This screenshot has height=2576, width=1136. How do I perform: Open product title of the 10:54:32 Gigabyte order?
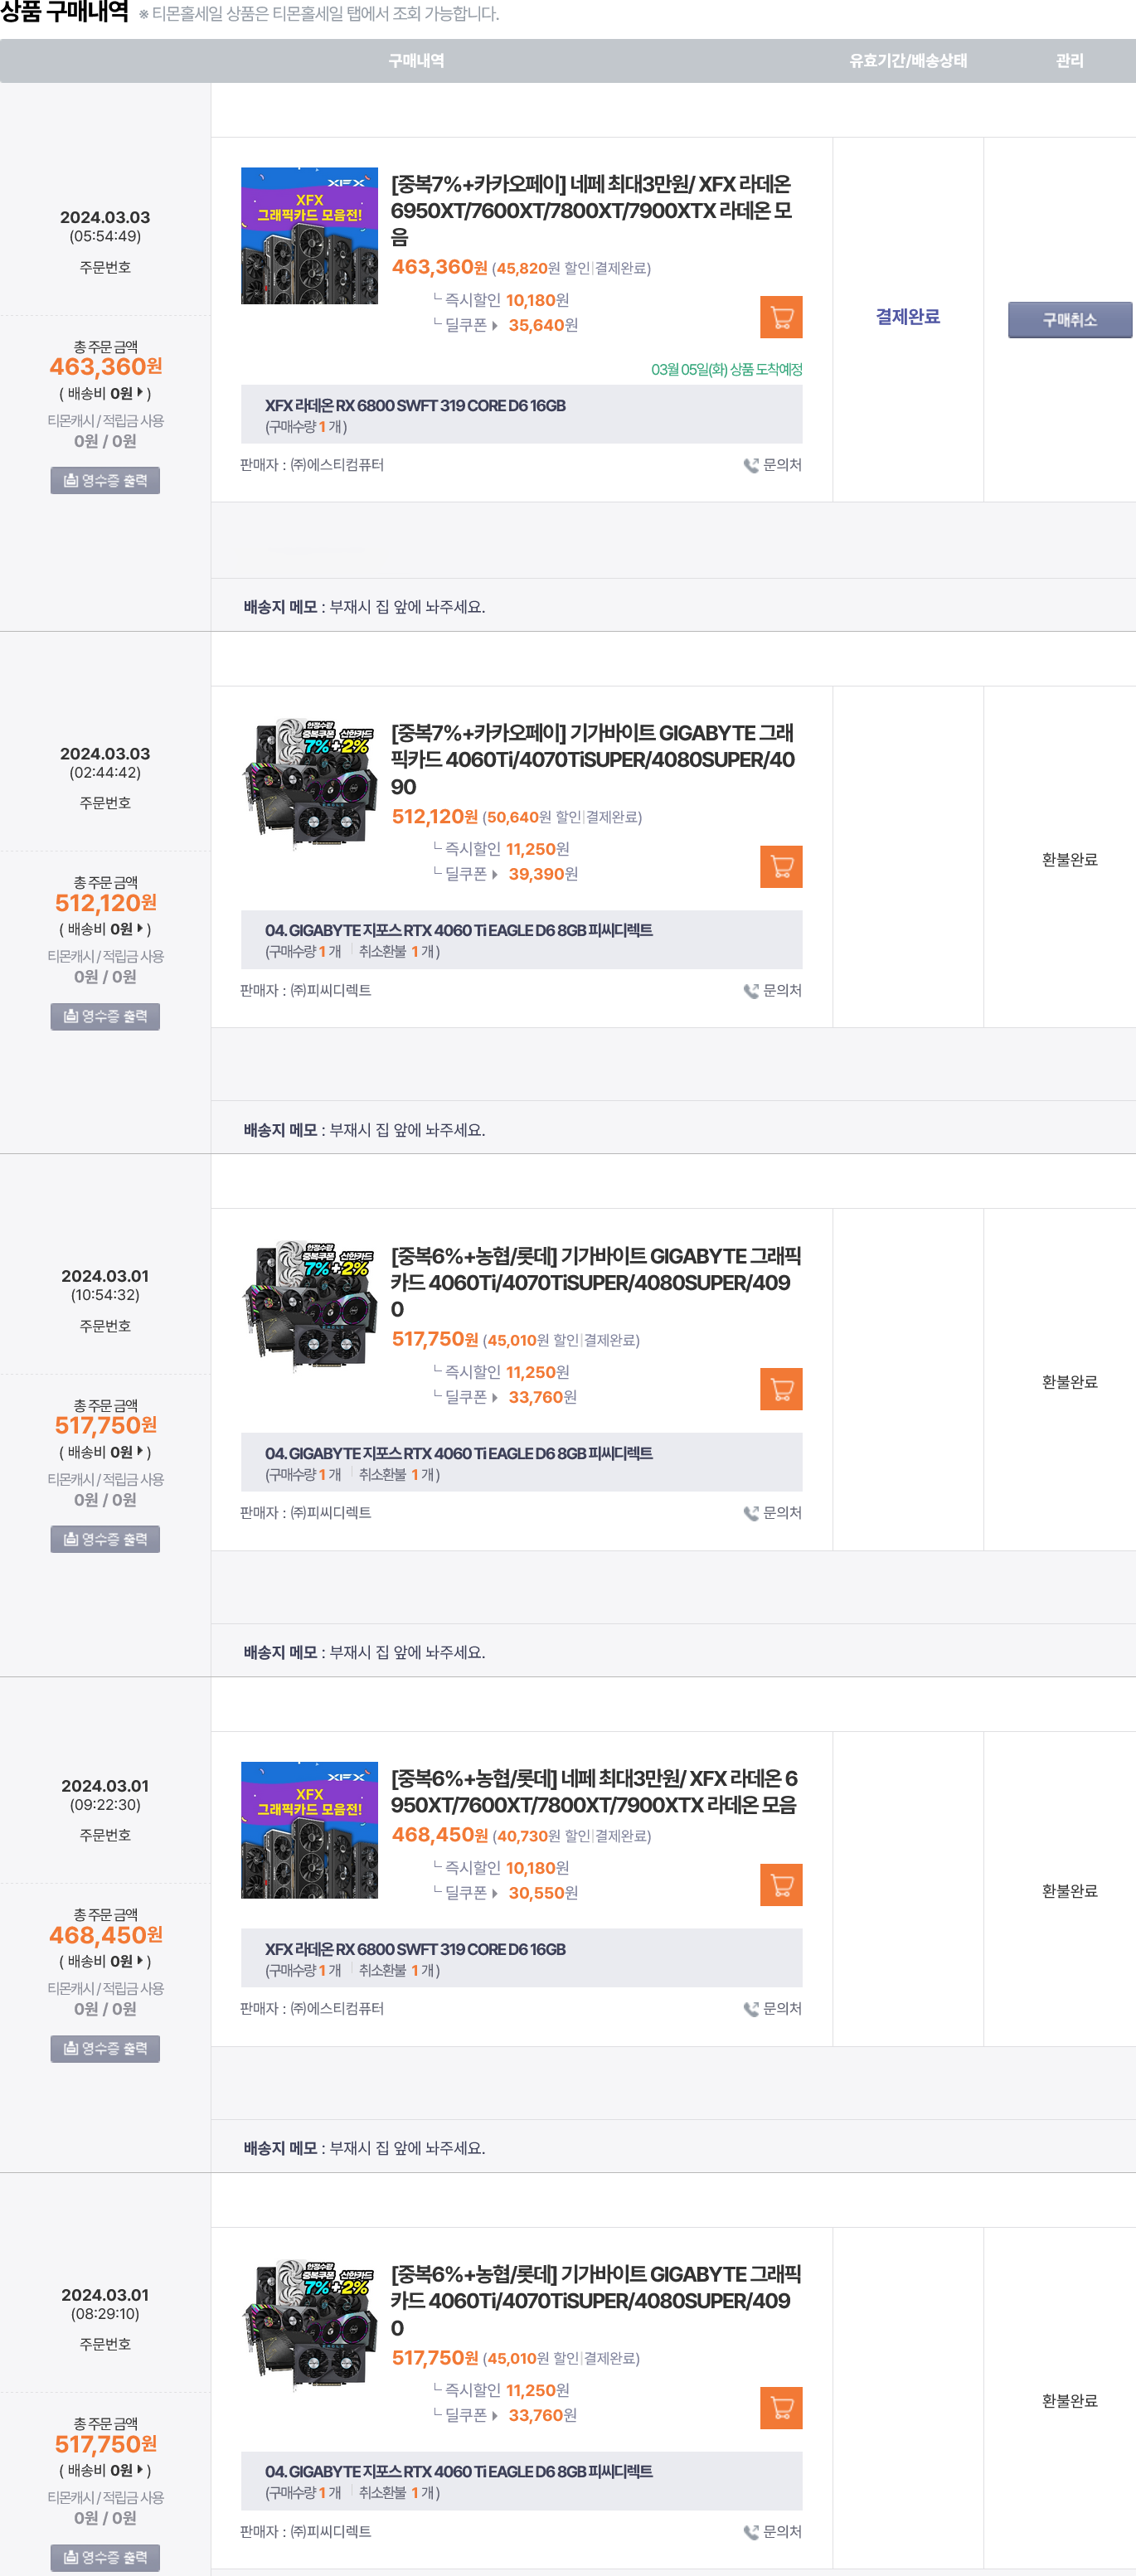(596, 1283)
